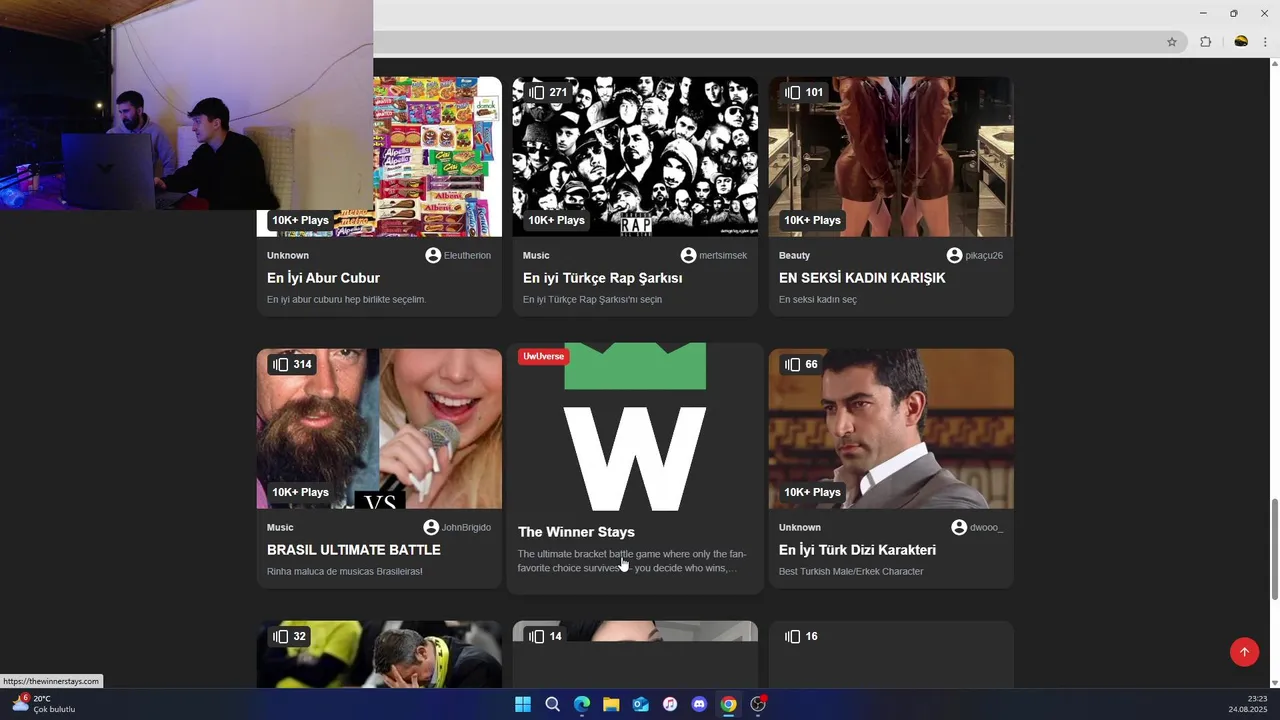Click the Beauty category label

coord(794,255)
